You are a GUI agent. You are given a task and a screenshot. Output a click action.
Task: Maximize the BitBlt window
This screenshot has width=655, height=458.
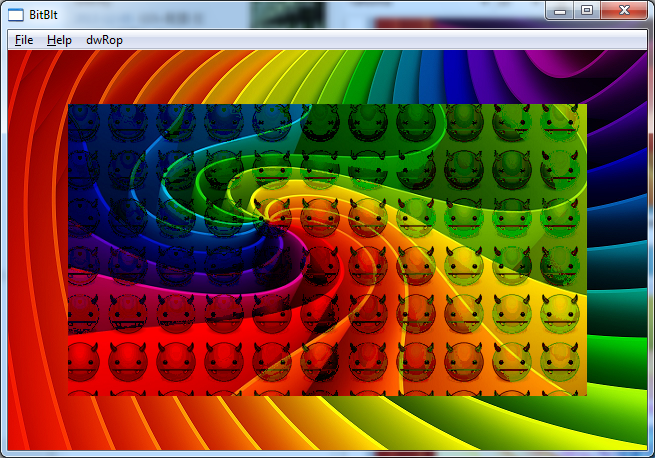point(587,10)
